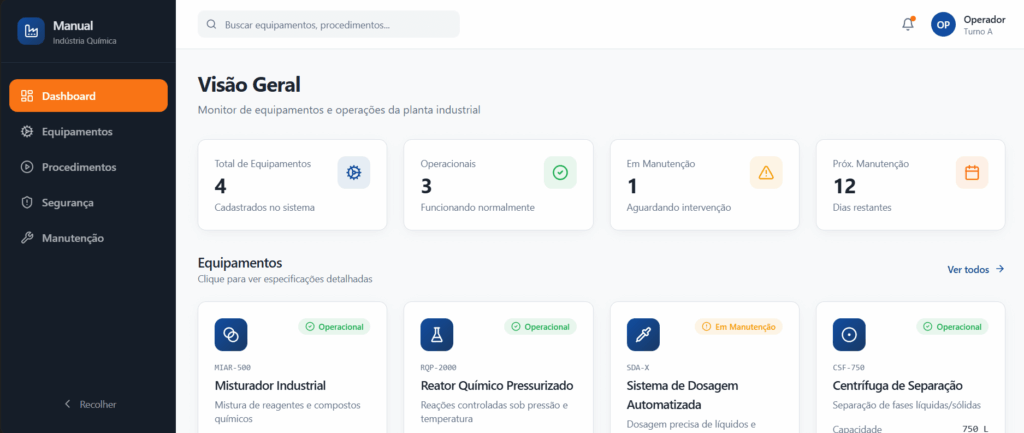This screenshot has width=1024, height=433.
Task: Click the capacity value 750 L
Action: [x=975, y=429]
